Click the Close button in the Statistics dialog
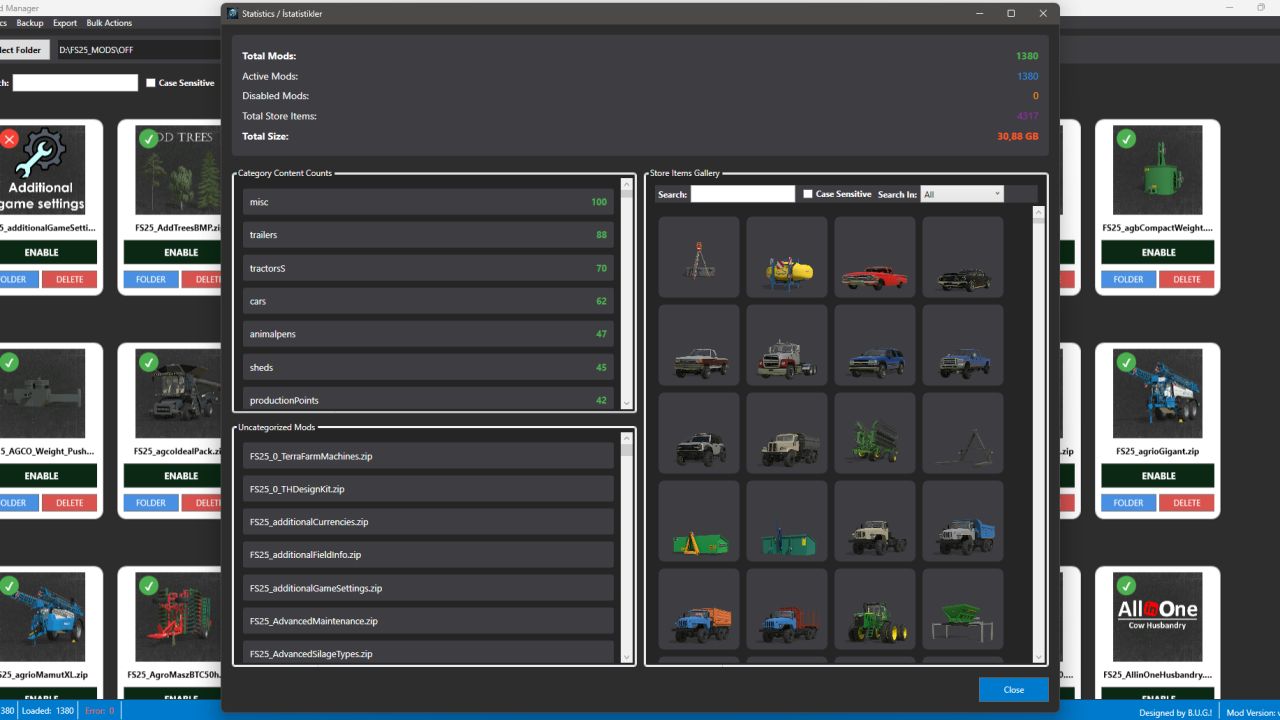The image size is (1280, 720). pyautogui.click(x=1013, y=689)
